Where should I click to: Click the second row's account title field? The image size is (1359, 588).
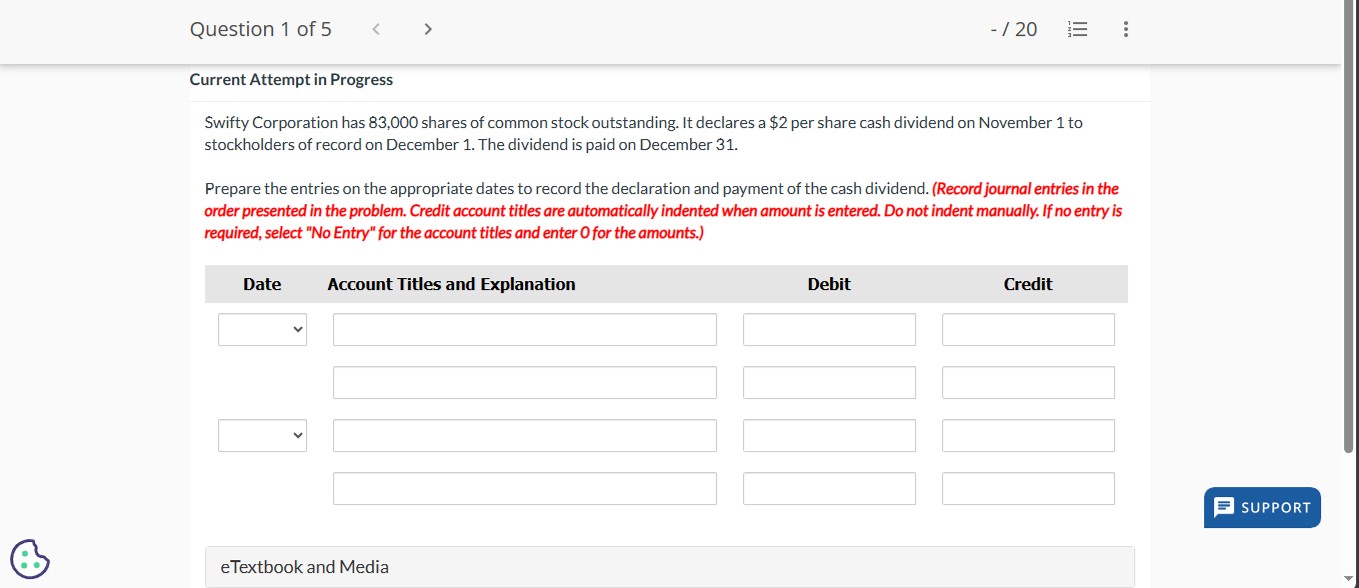click(x=524, y=381)
